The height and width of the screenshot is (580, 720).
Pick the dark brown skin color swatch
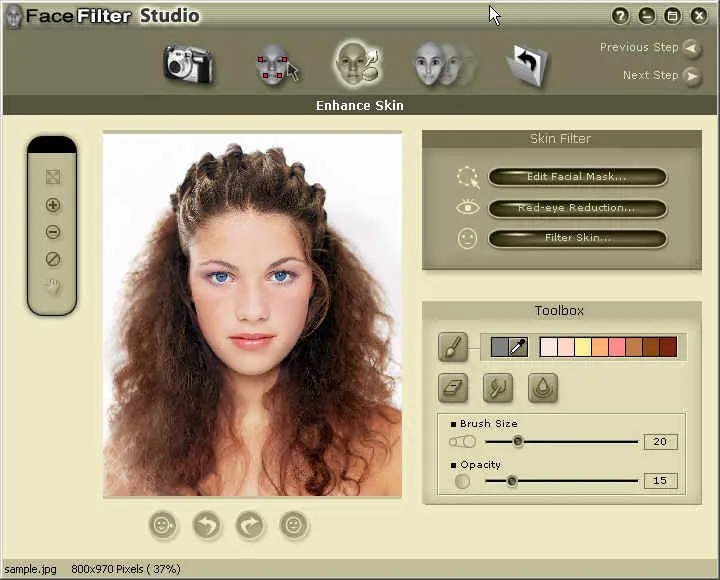coord(668,347)
